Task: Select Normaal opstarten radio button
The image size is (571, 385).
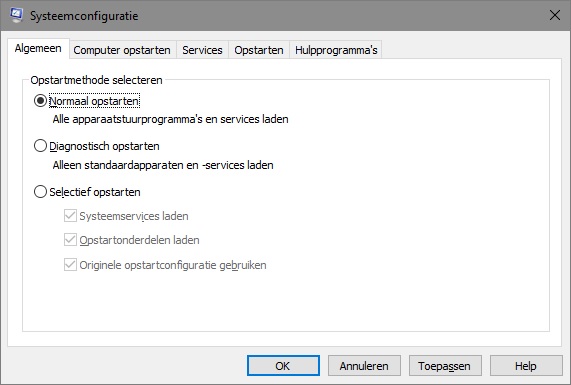Action: click(x=40, y=101)
